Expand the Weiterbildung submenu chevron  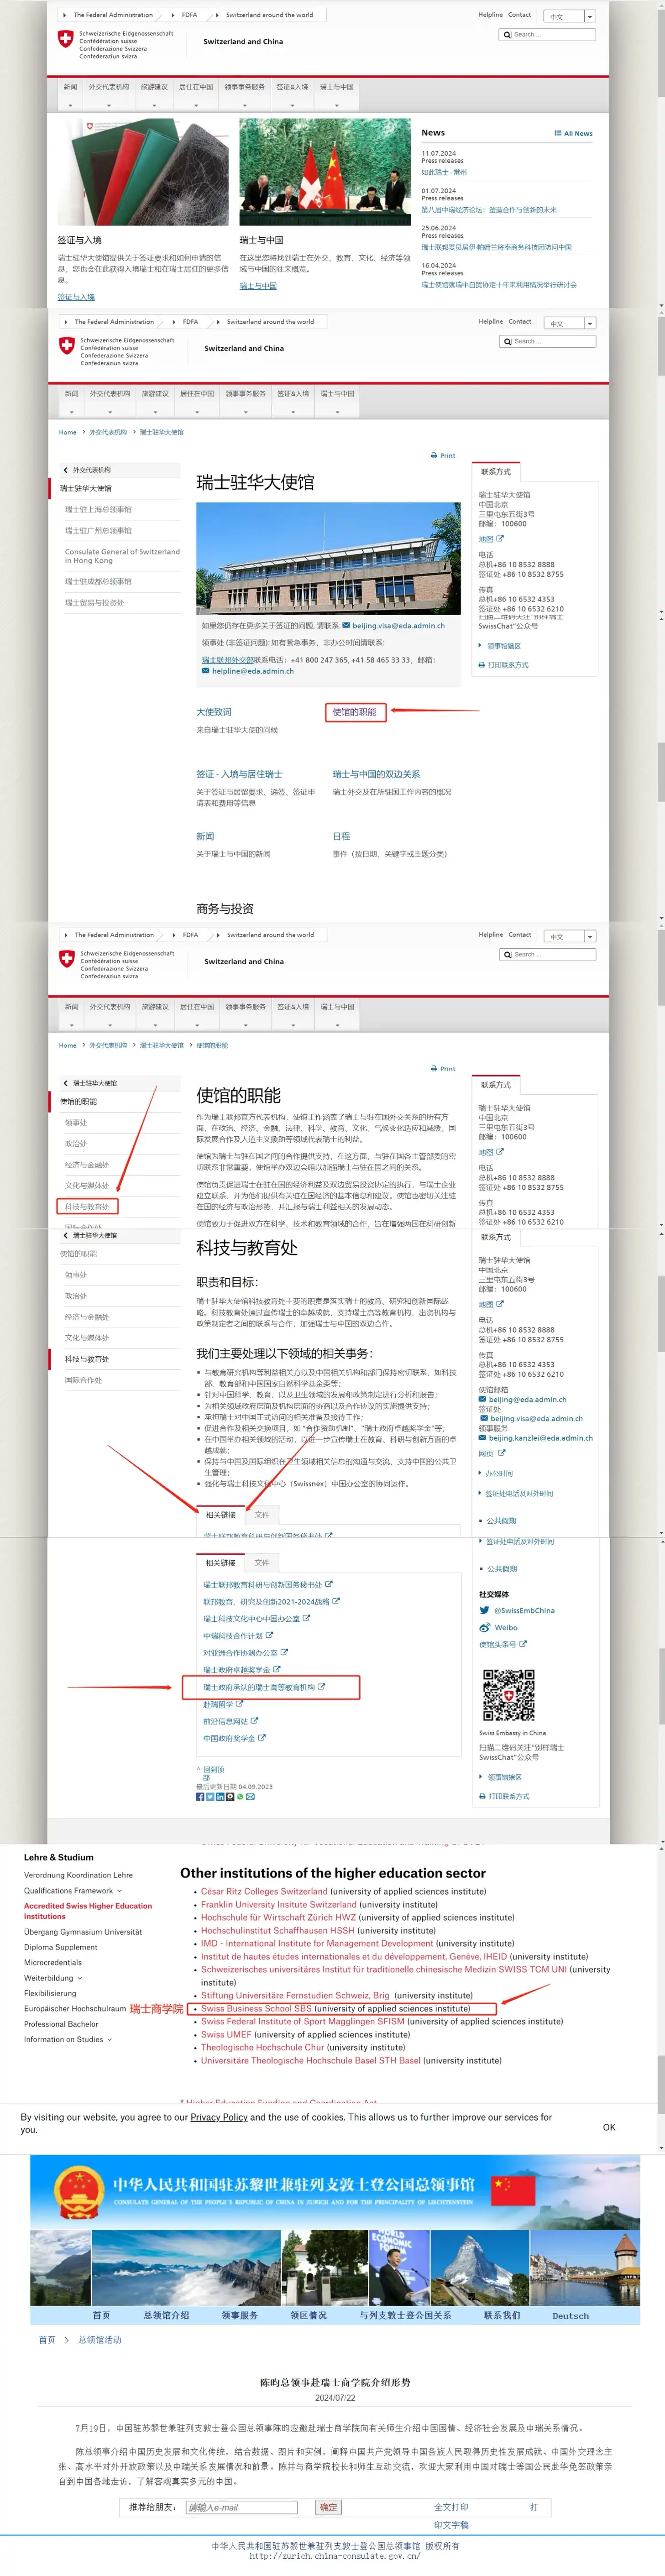tap(80, 1978)
